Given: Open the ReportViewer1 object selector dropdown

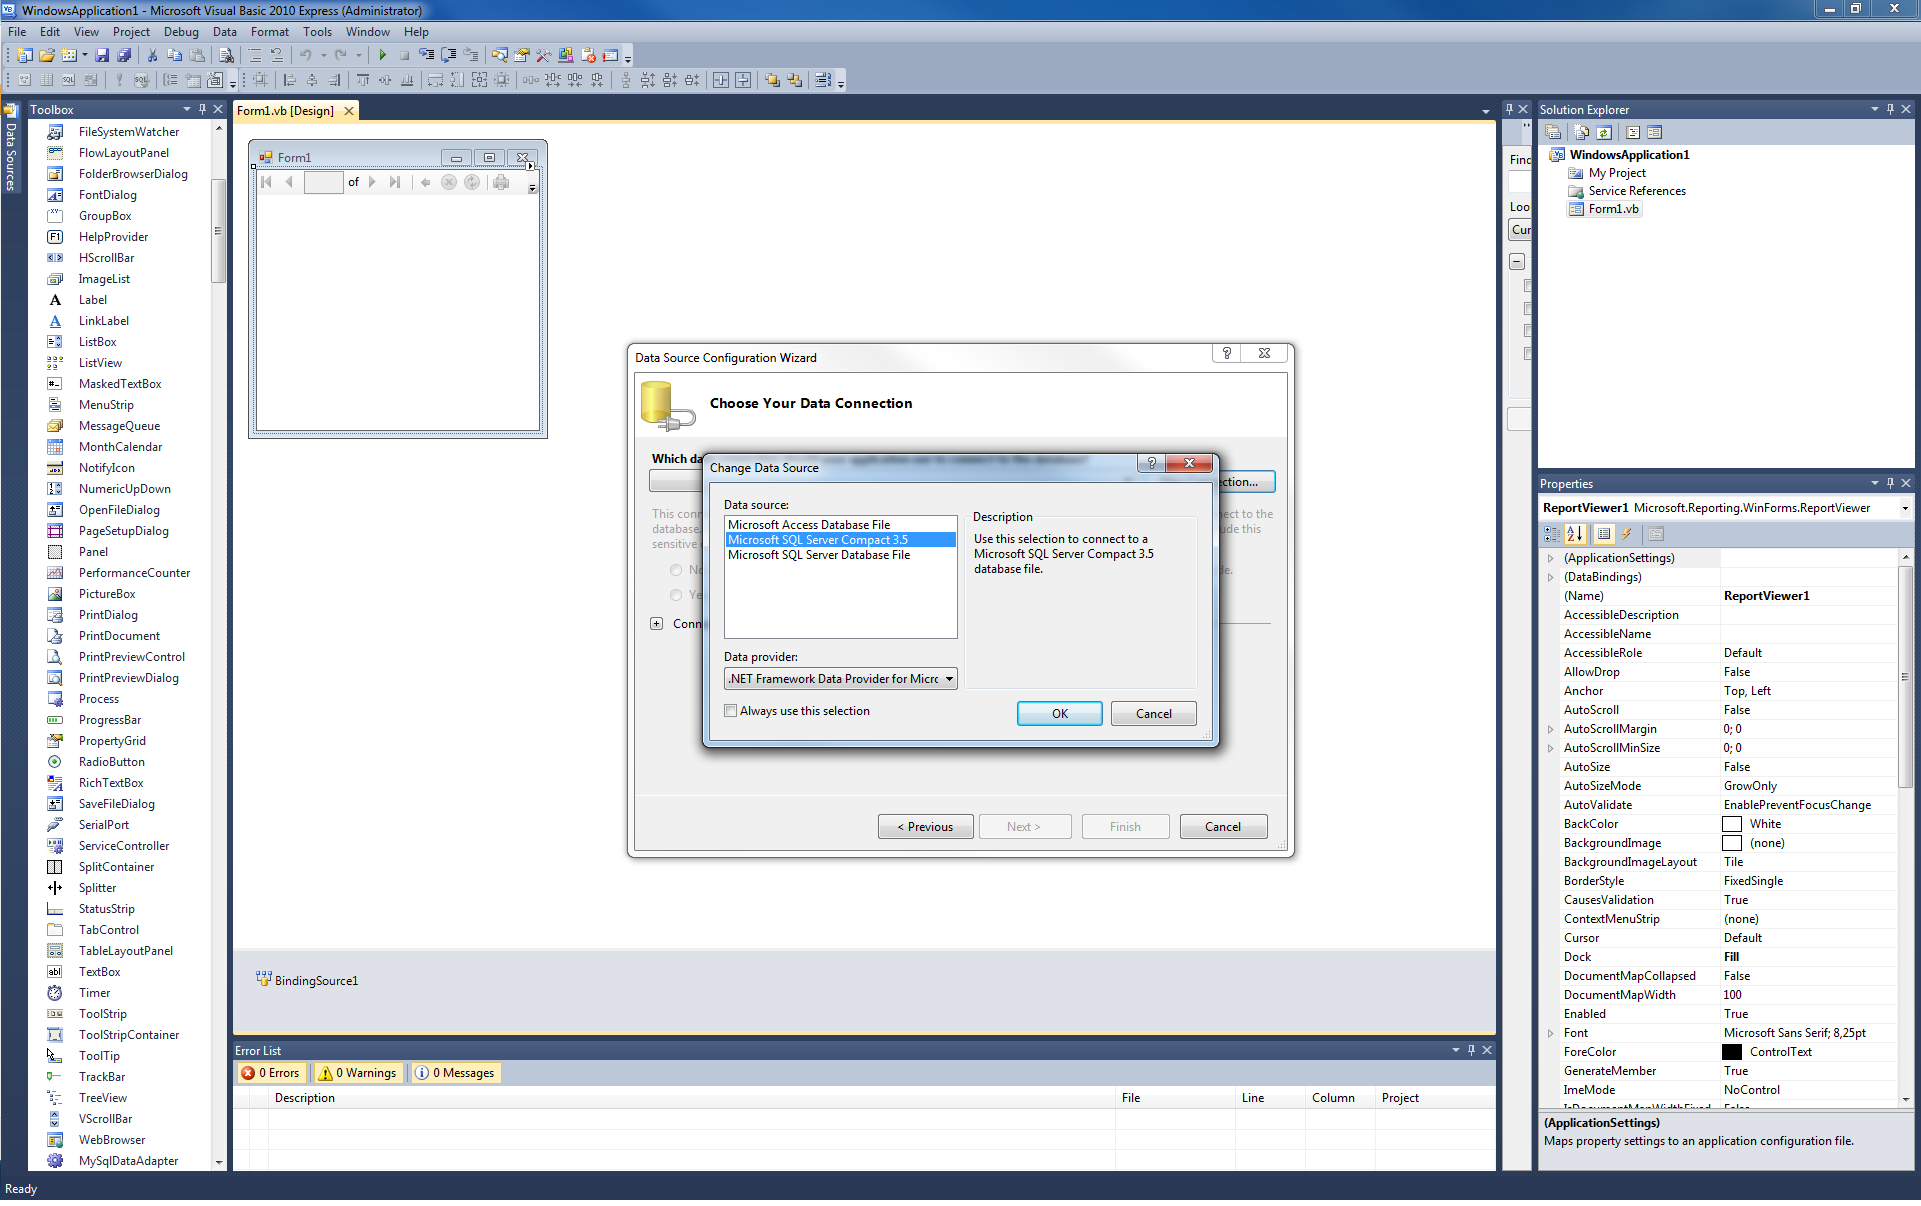Looking at the screenshot, I should [1904, 508].
